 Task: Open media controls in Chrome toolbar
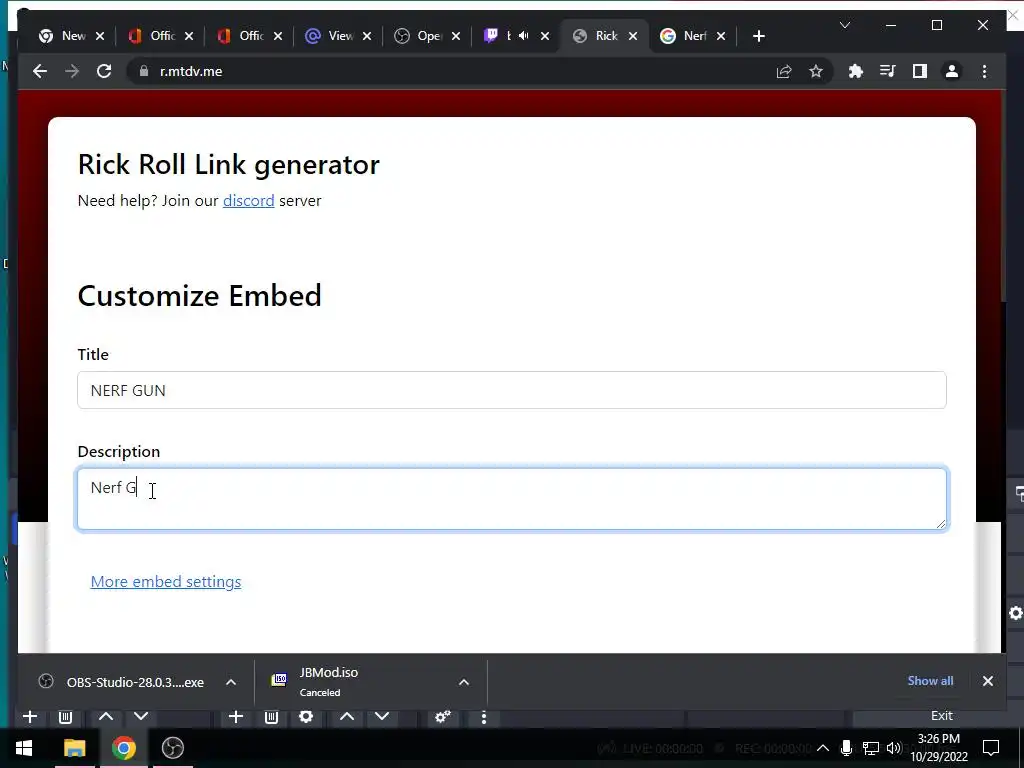pyautogui.click(x=888, y=71)
